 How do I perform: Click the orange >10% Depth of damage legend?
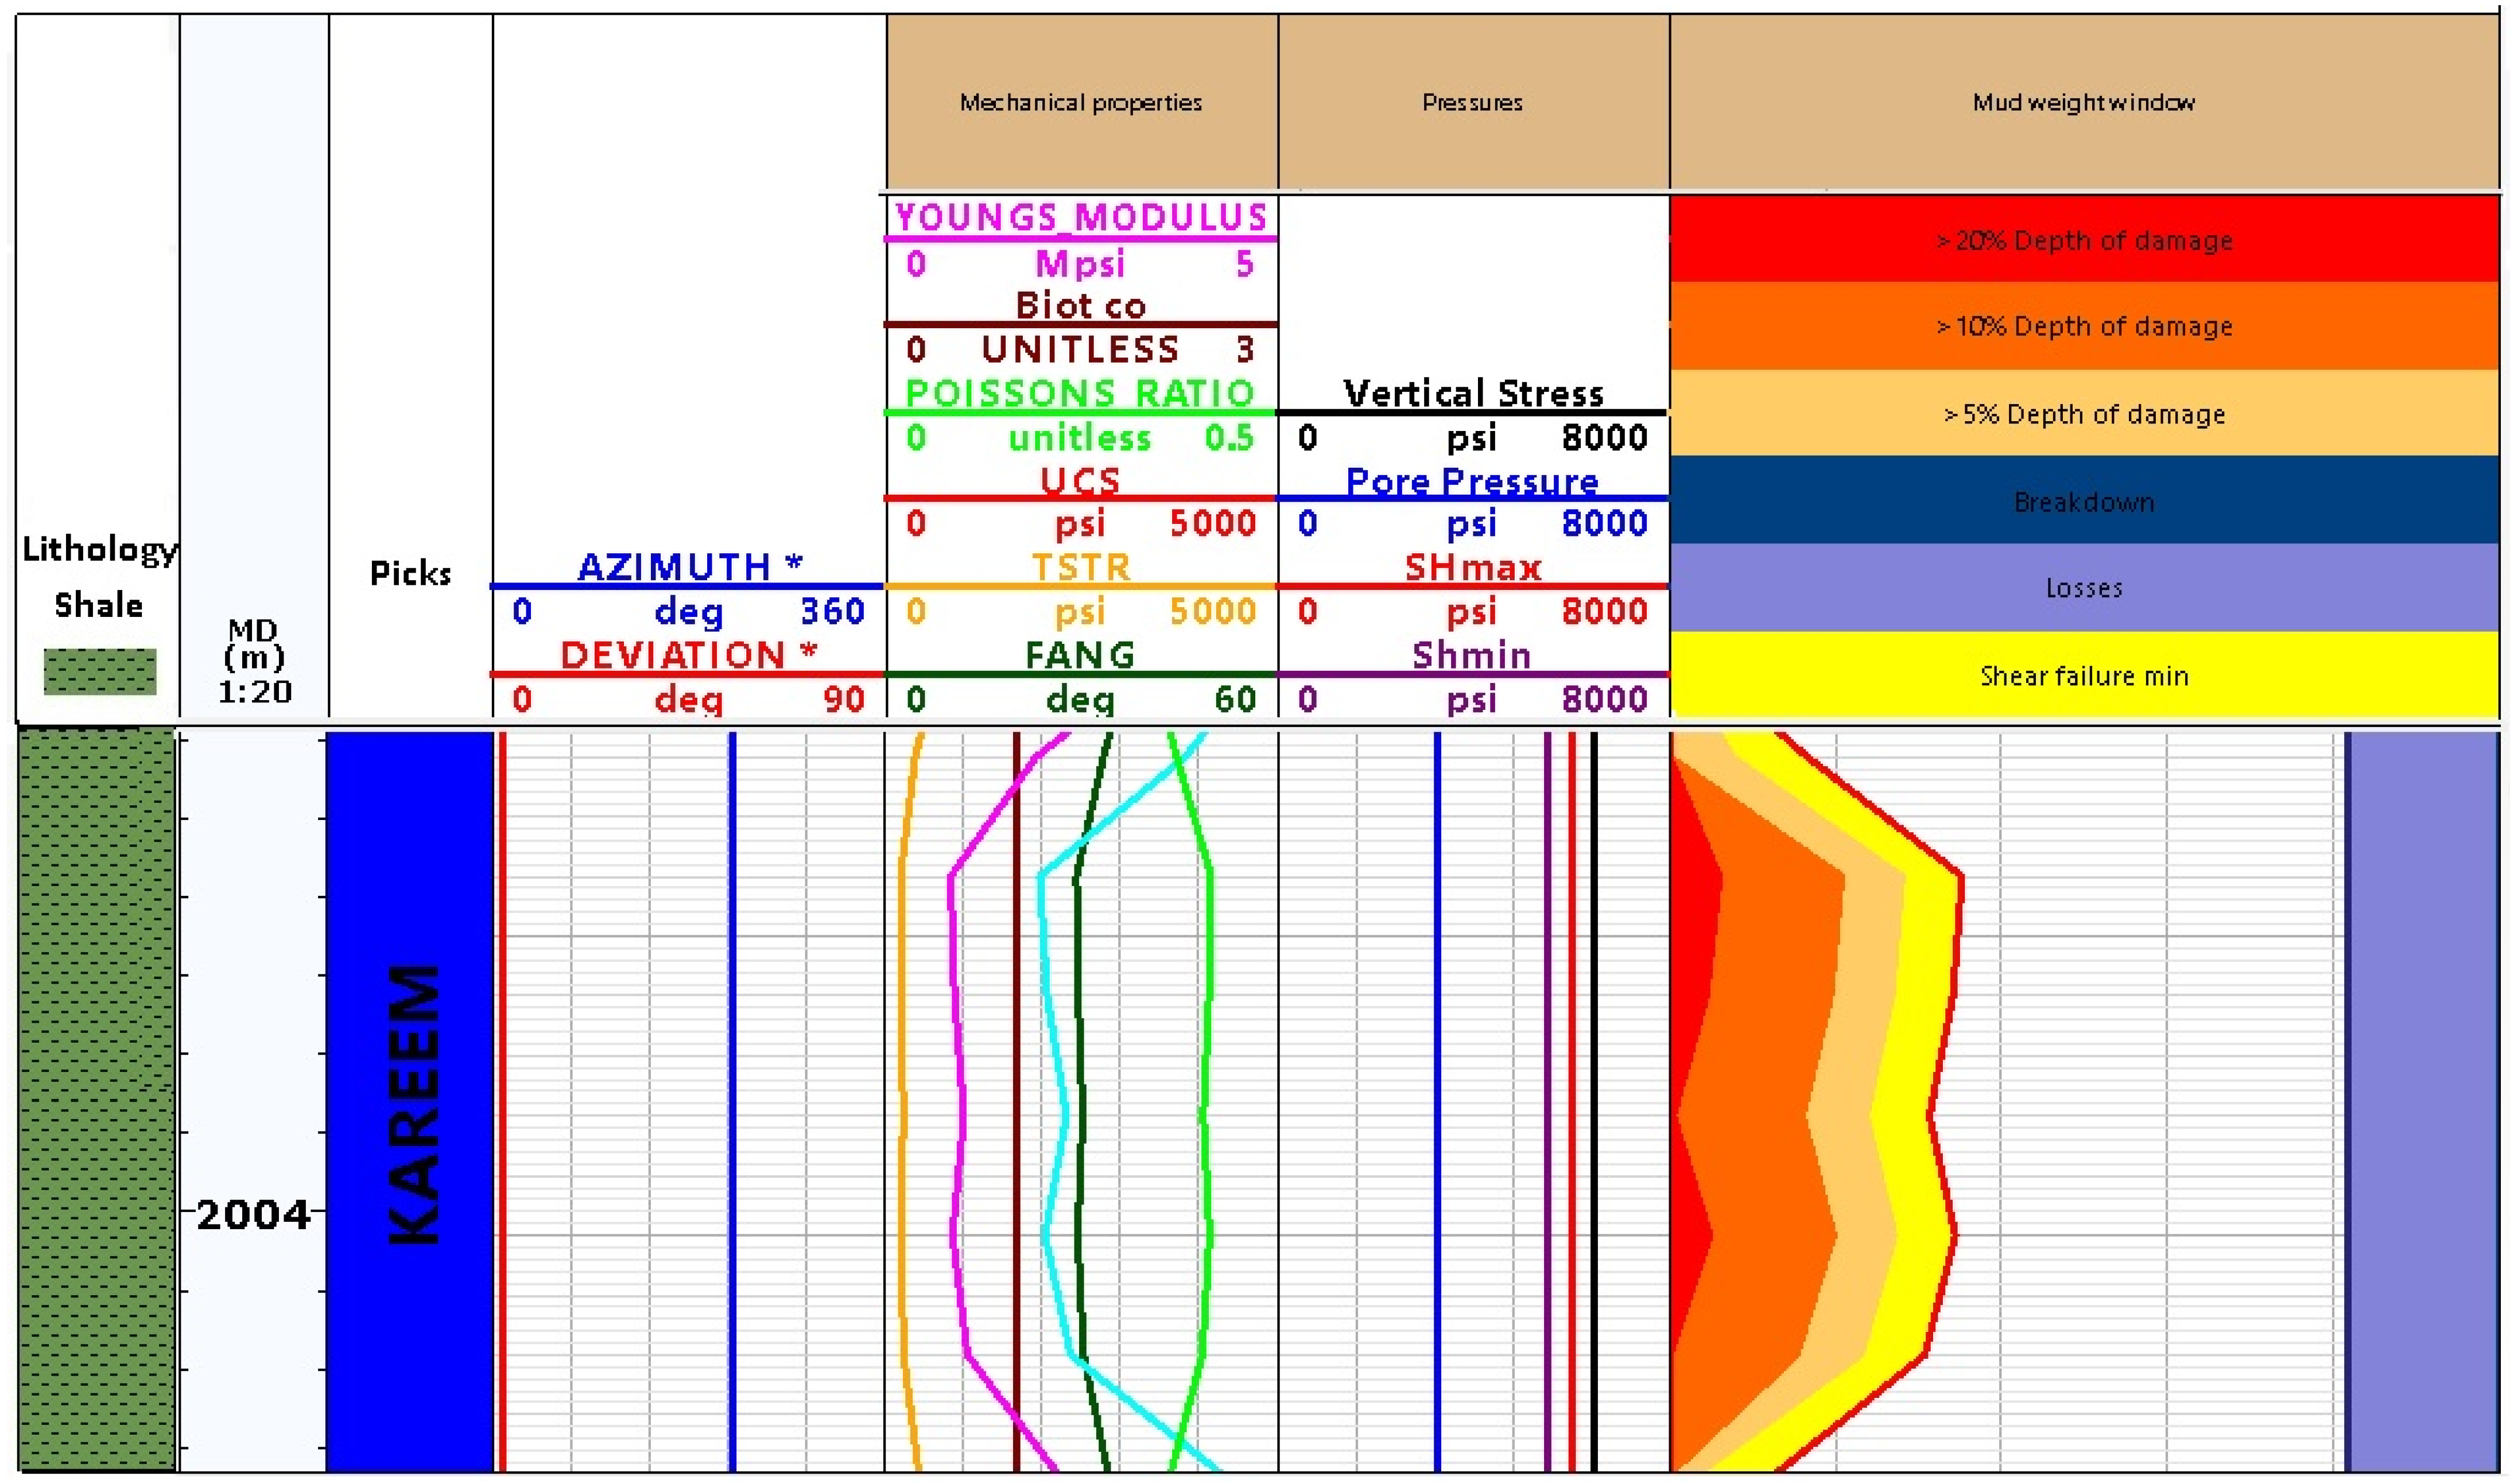point(2083,326)
